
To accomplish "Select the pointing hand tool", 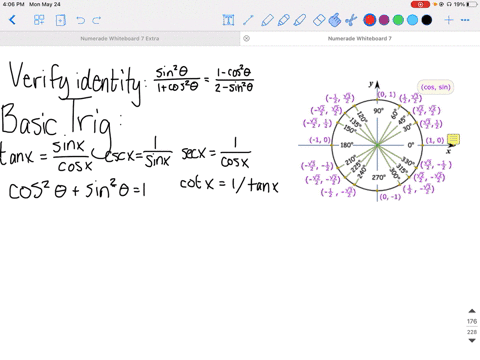I will (335, 20).
